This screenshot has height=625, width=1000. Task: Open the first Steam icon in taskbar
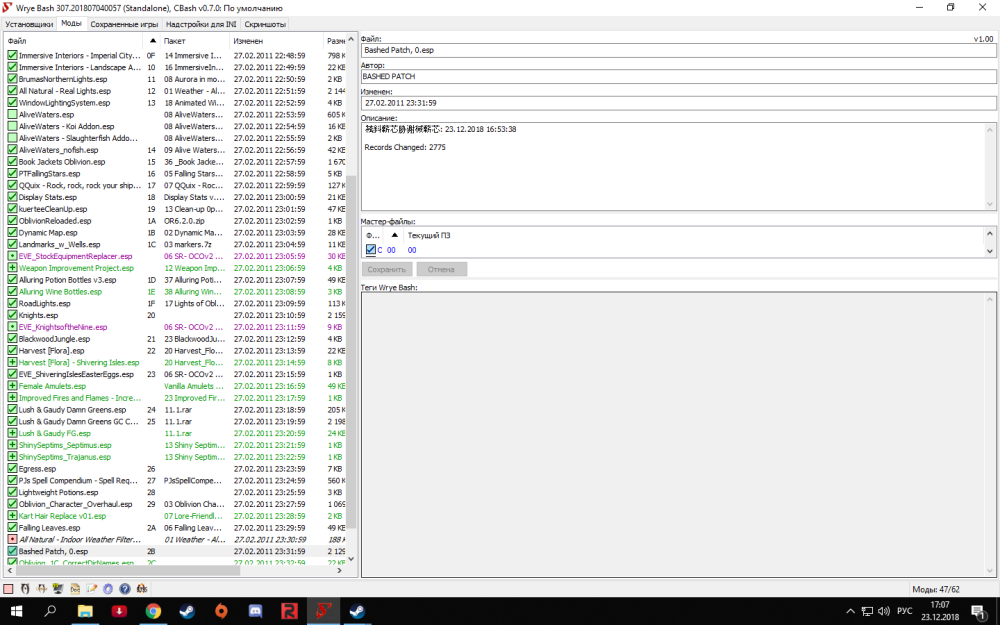187,611
